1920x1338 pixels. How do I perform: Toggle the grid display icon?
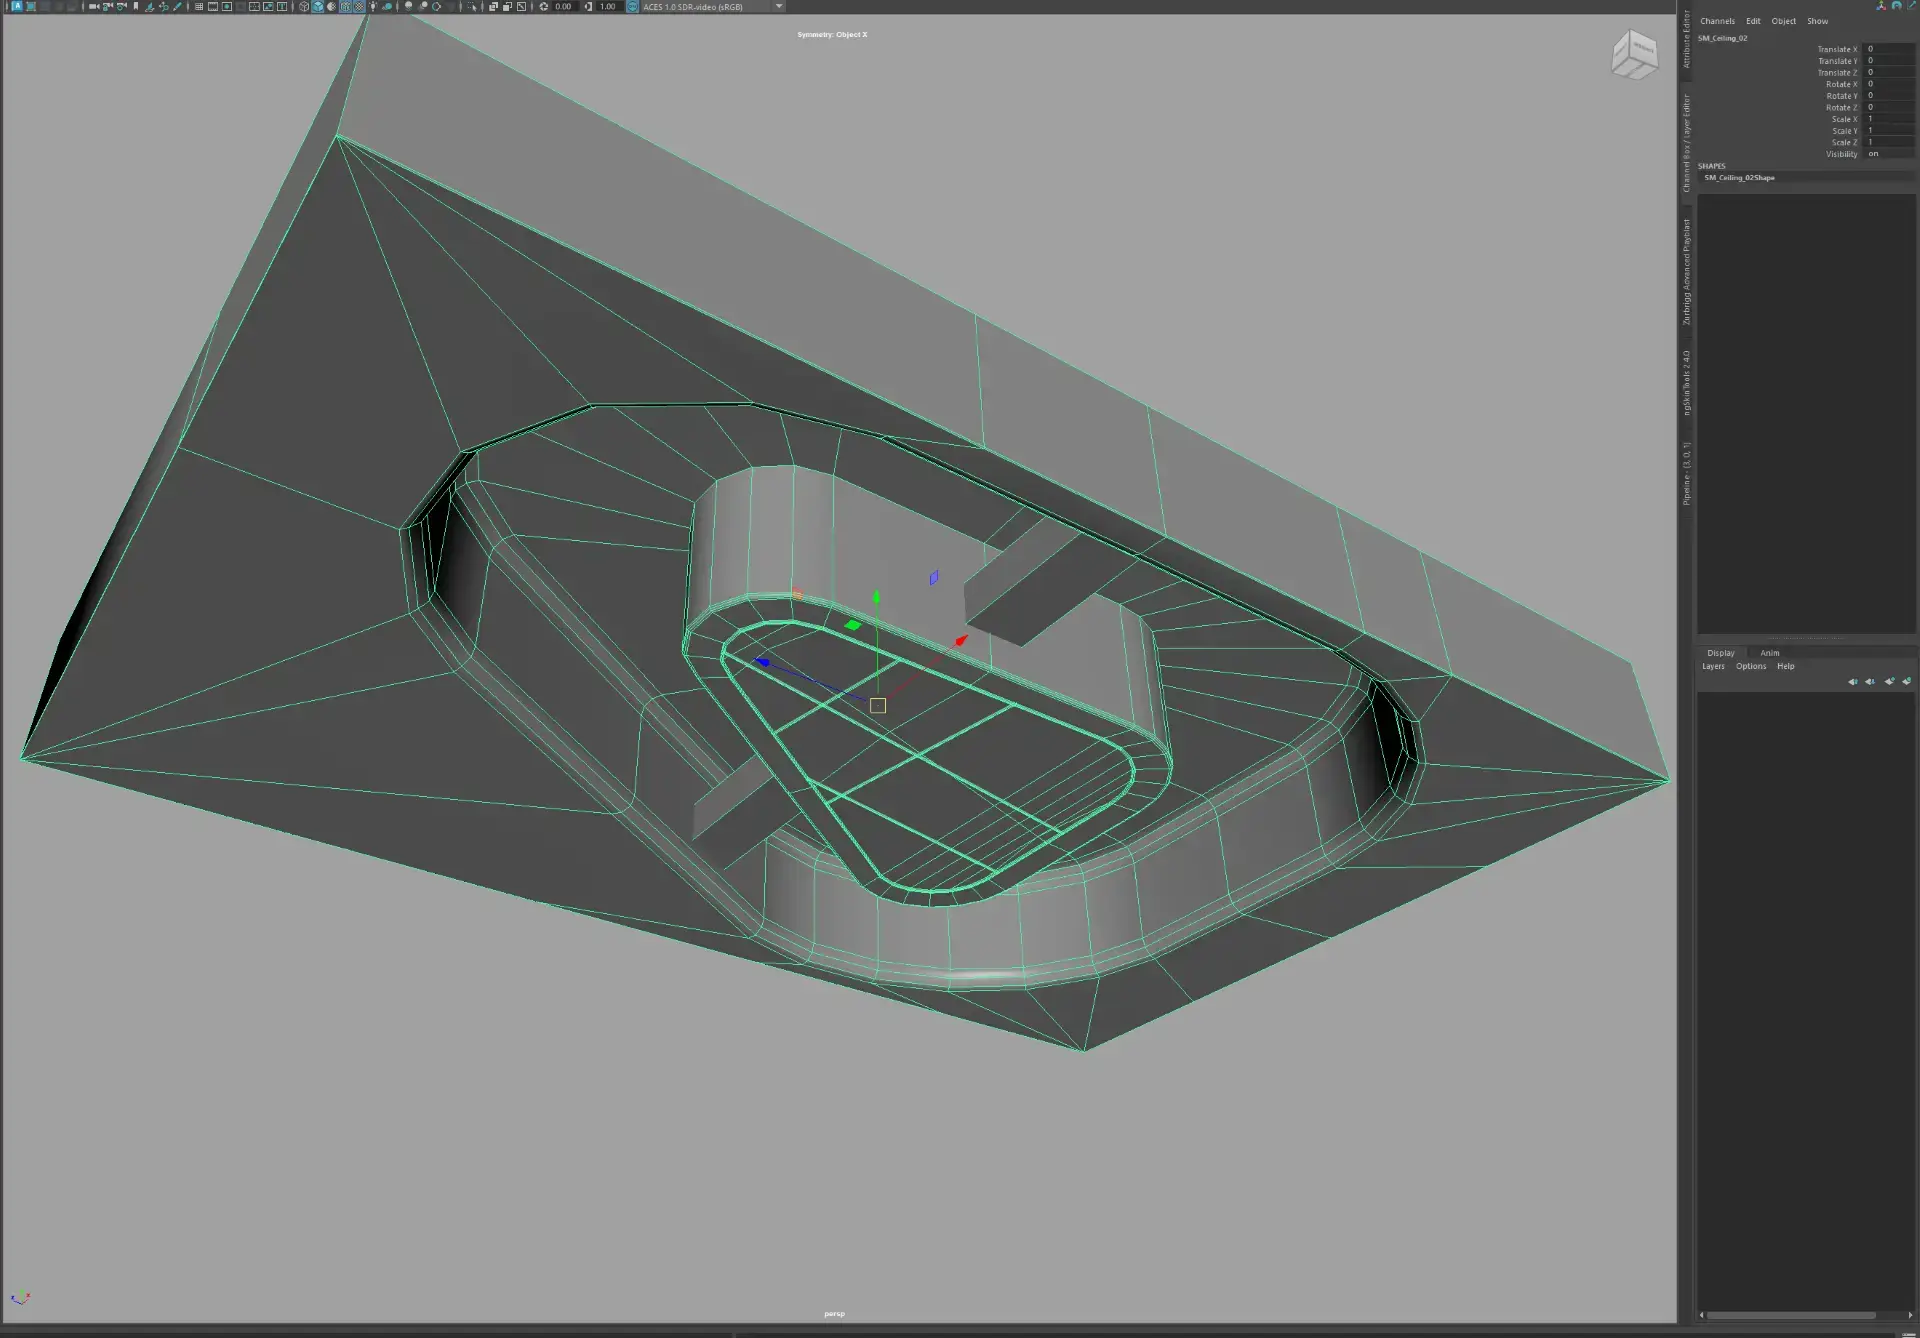click(199, 6)
